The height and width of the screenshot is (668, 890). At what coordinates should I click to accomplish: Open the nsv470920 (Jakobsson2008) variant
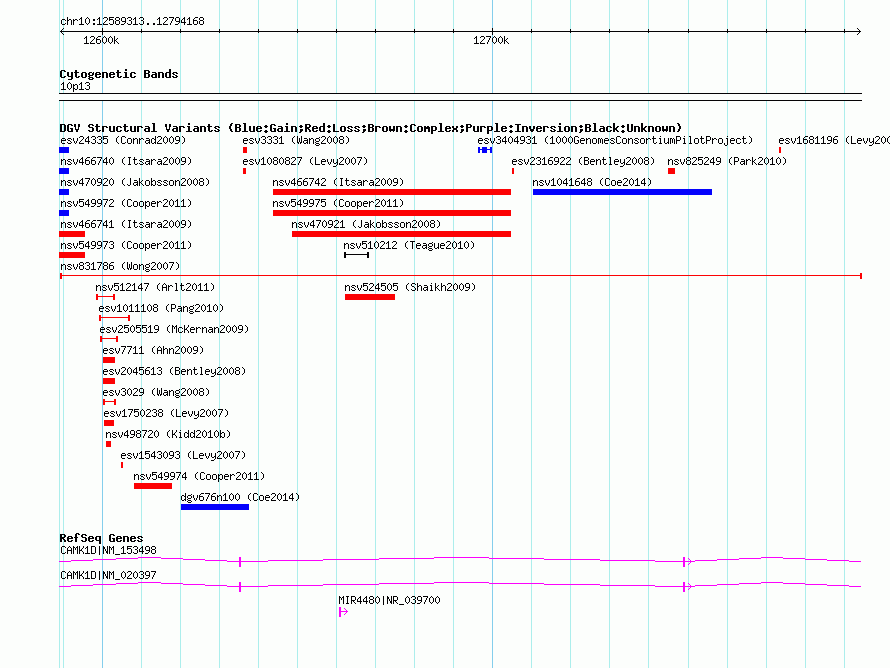(135, 182)
